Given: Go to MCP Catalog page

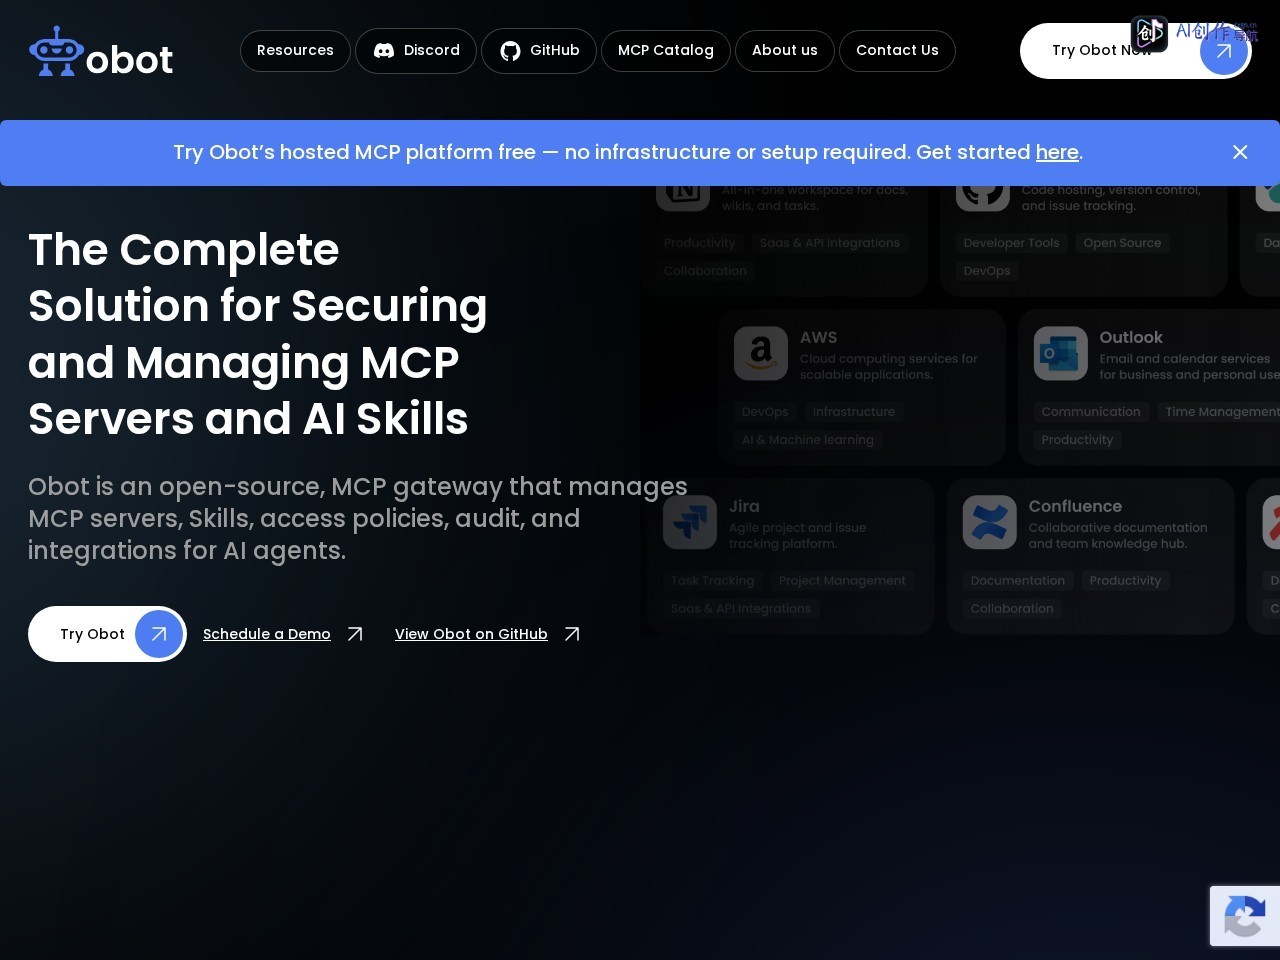Looking at the screenshot, I should (666, 50).
